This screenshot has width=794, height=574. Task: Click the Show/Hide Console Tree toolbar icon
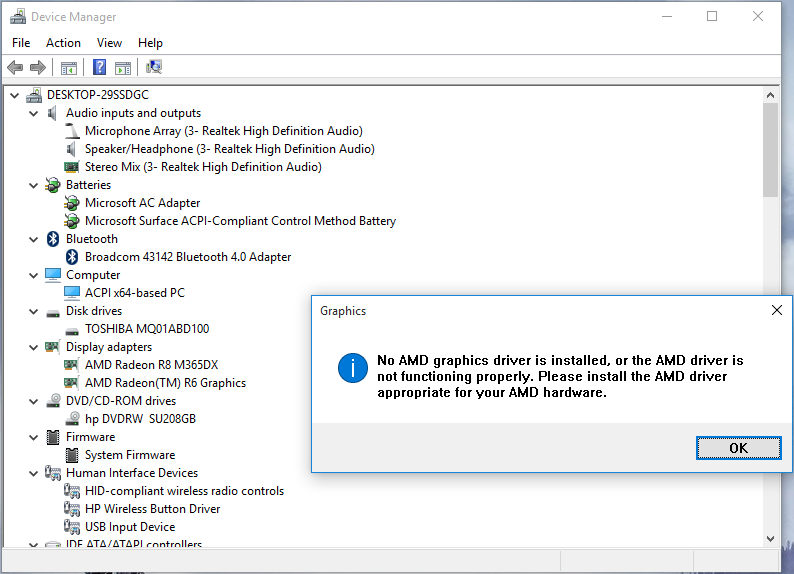[x=69, y=67]
